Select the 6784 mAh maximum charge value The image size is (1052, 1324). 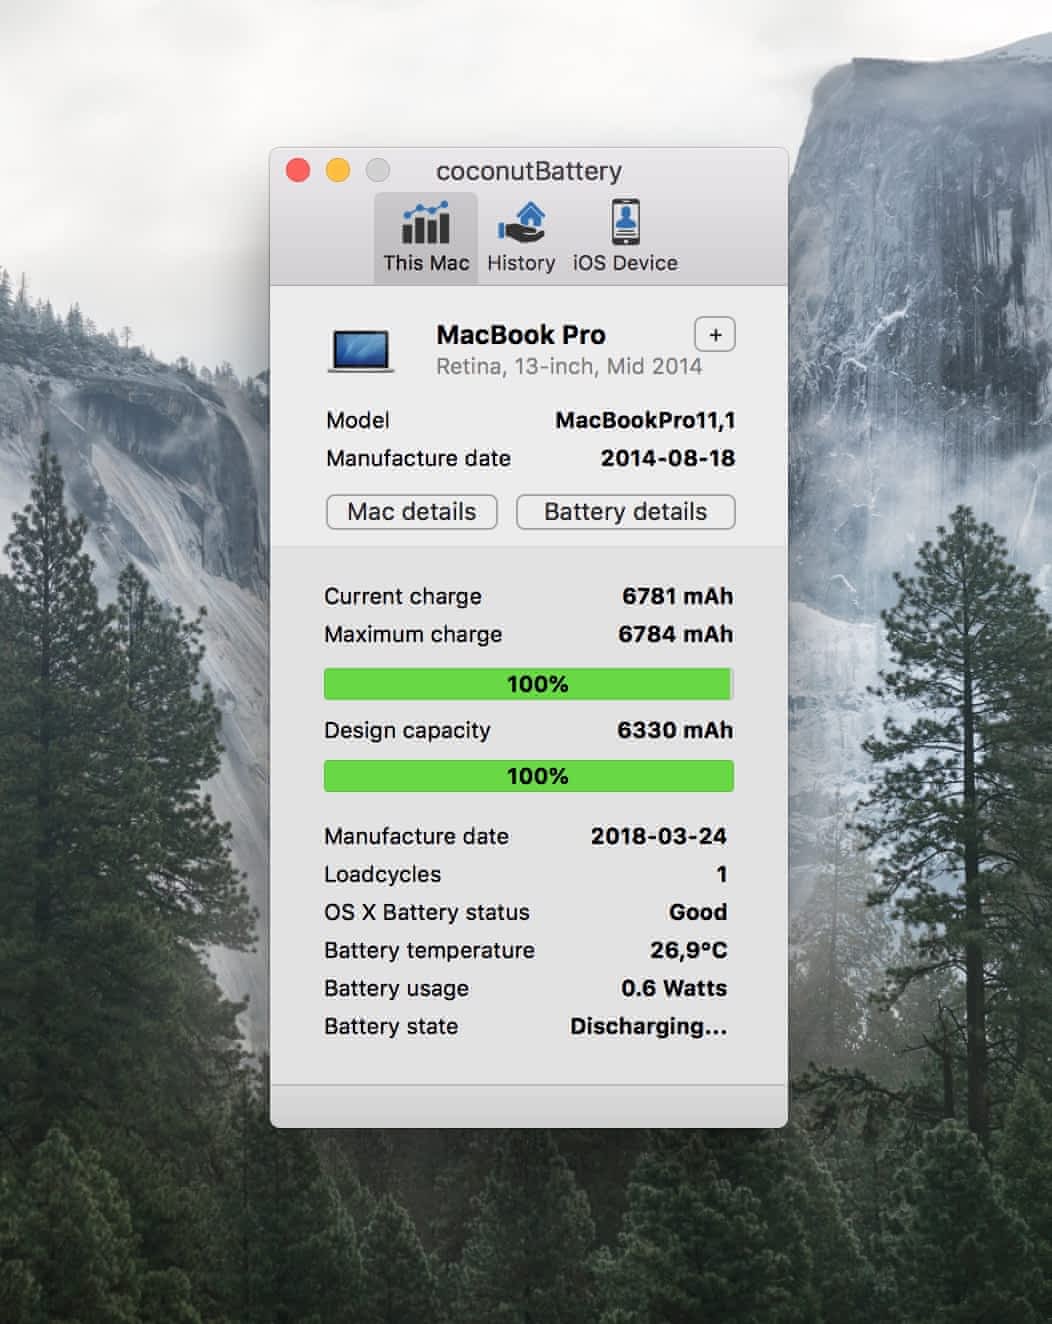click(x=676, y=634)
